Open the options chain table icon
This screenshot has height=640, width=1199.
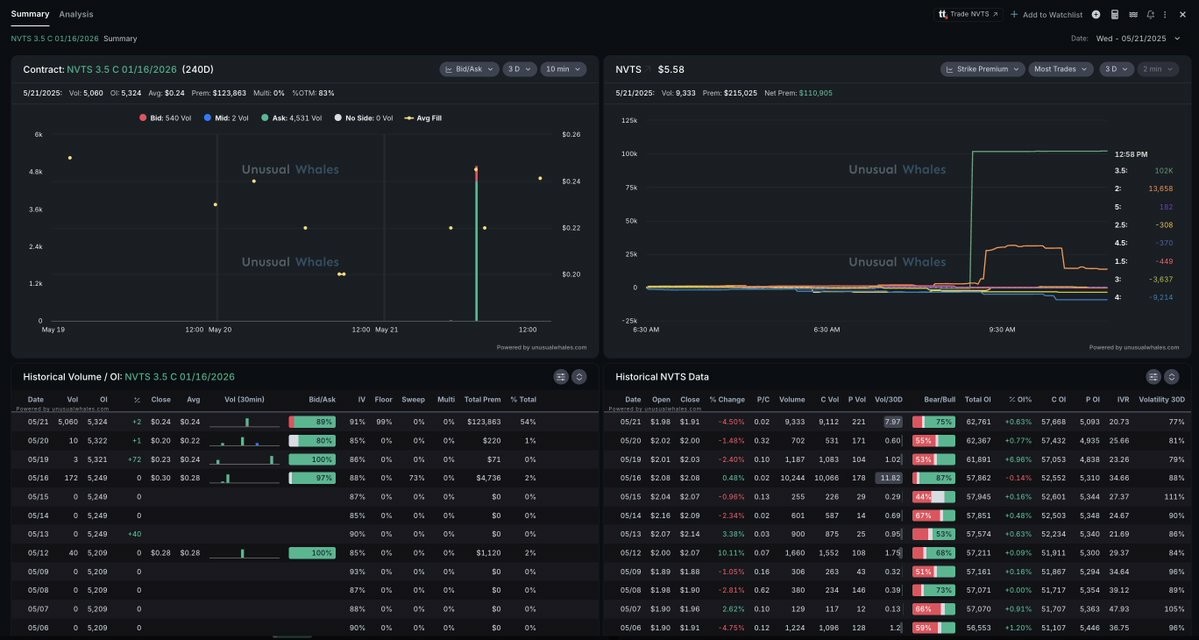[1133, 15]
